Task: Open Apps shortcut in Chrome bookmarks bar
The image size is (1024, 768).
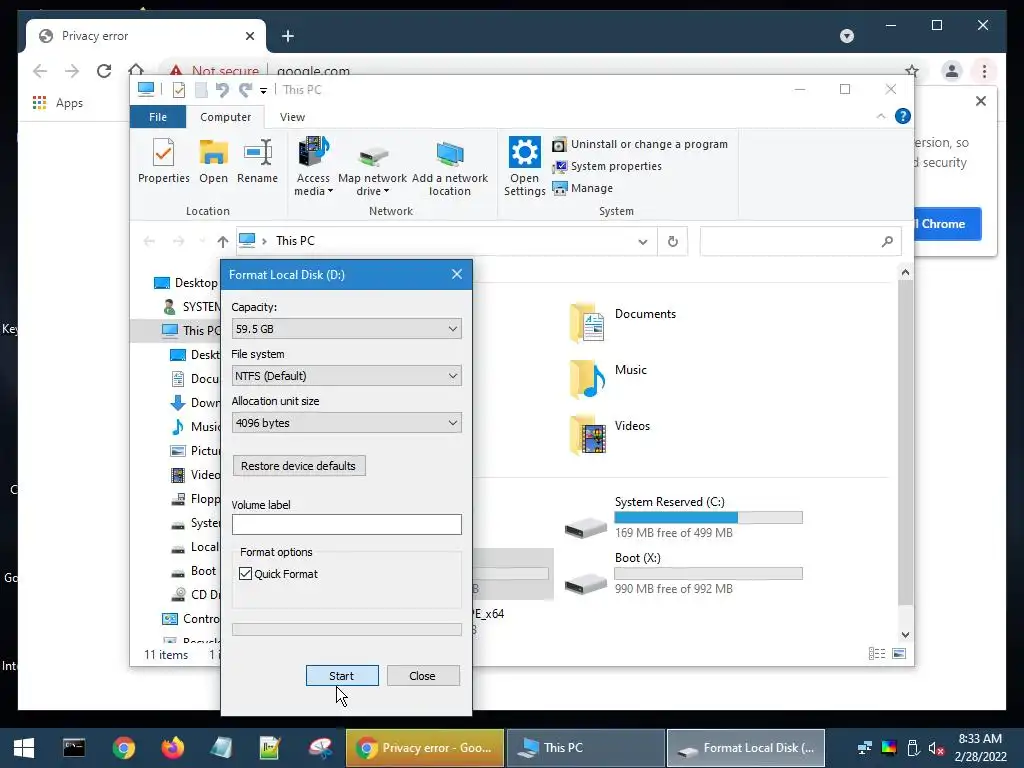Action: [x=57, y=103]
